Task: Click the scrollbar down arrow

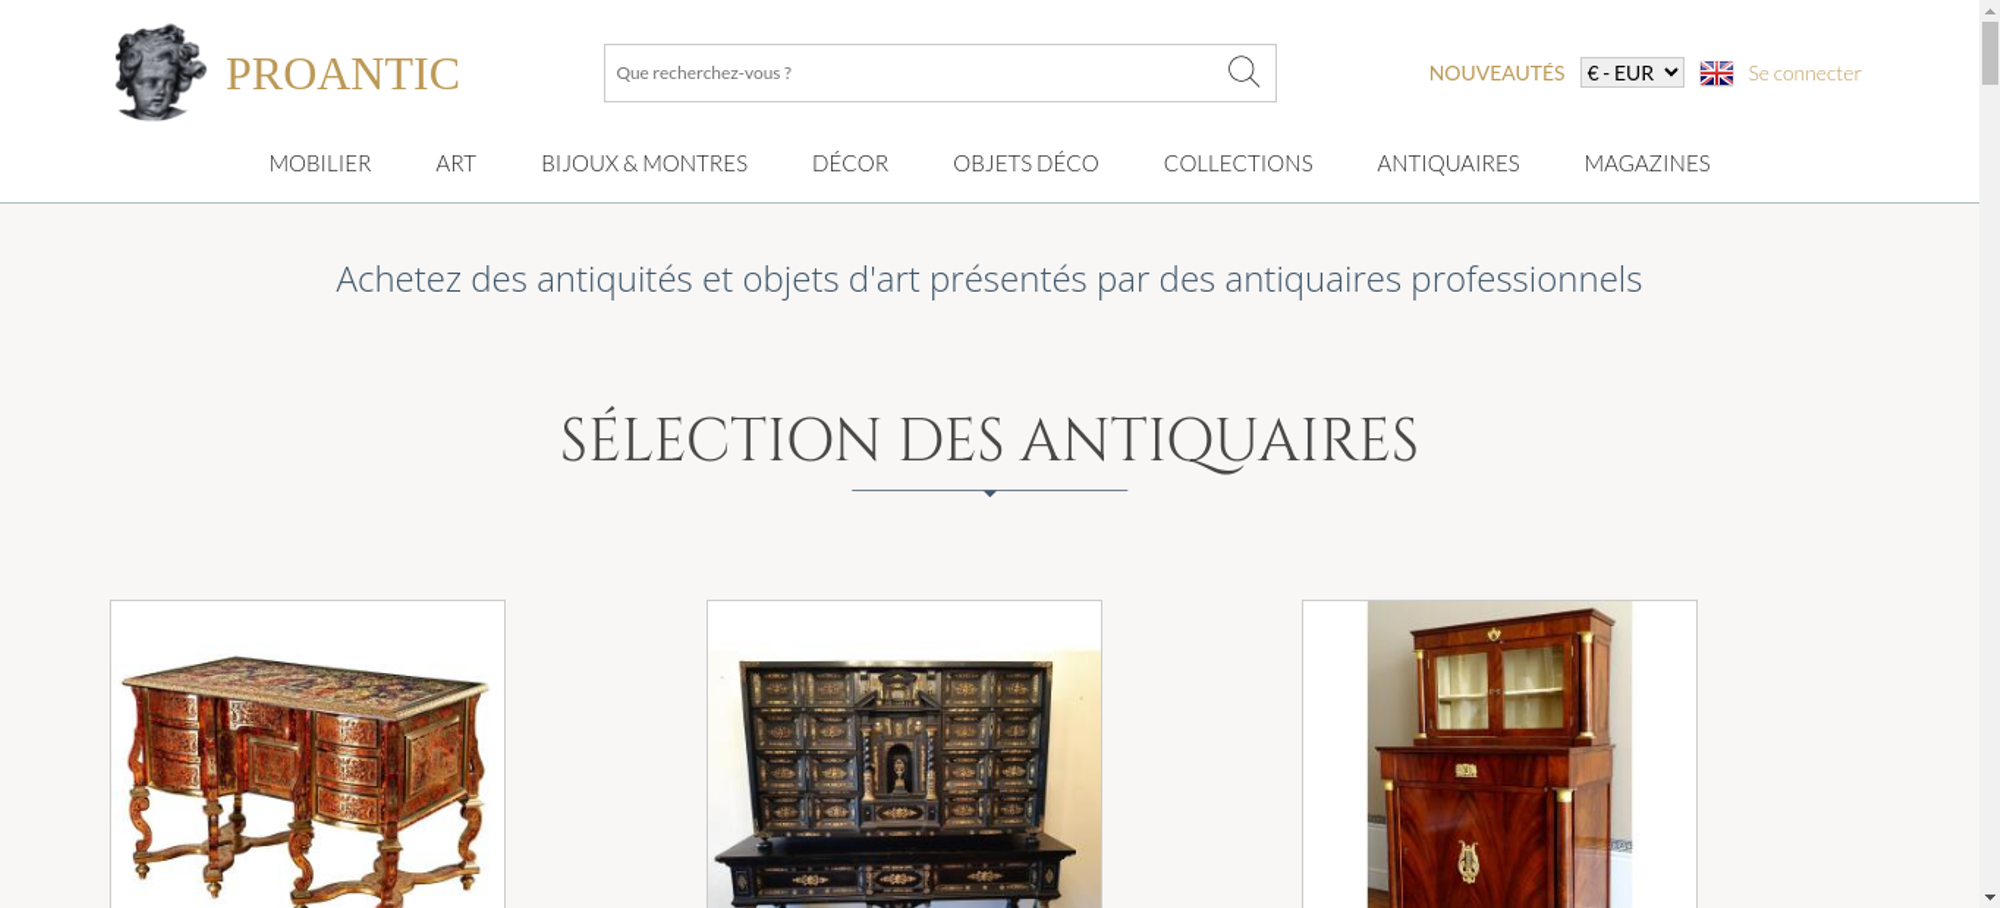Action: [1989, 898]
